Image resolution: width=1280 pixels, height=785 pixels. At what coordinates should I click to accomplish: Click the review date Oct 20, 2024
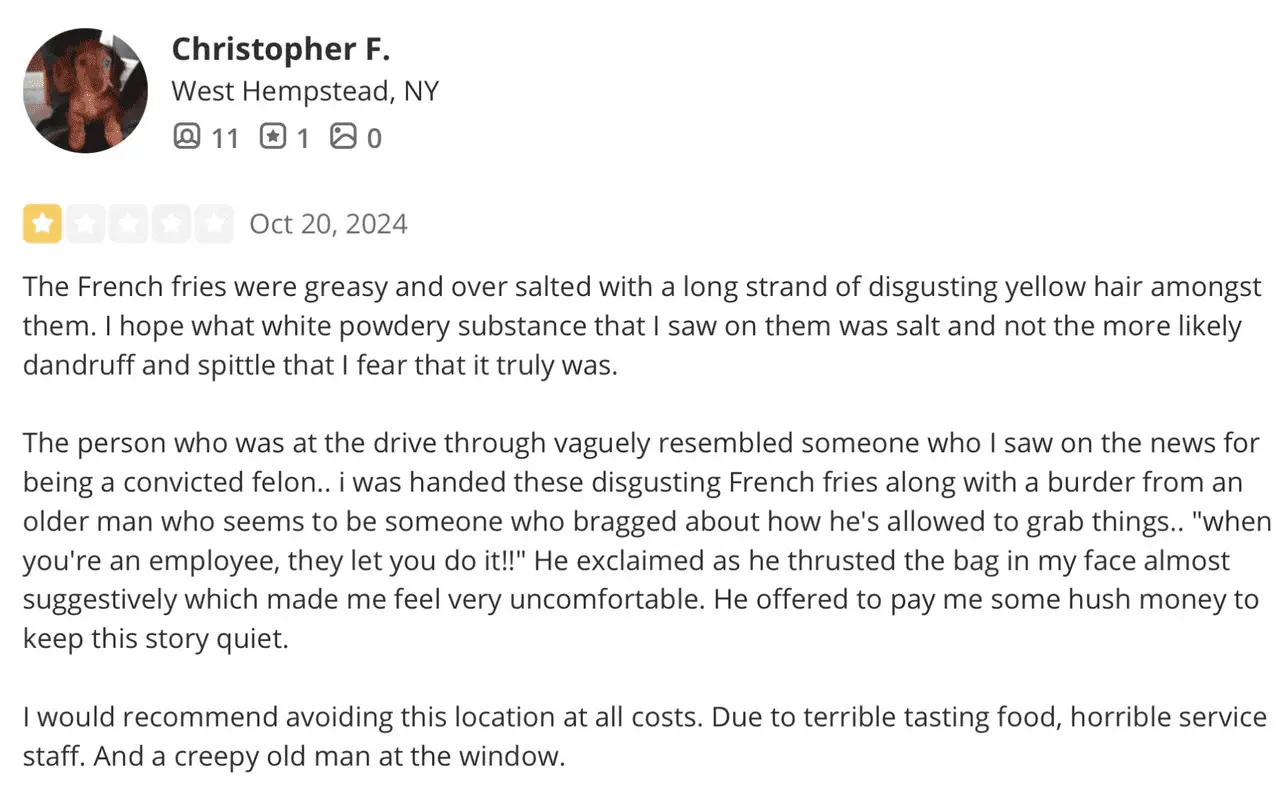pos(328,223)
